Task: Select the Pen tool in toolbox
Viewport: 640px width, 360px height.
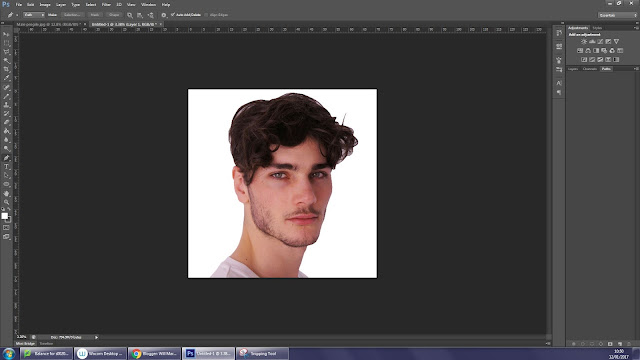Action: 6,158
